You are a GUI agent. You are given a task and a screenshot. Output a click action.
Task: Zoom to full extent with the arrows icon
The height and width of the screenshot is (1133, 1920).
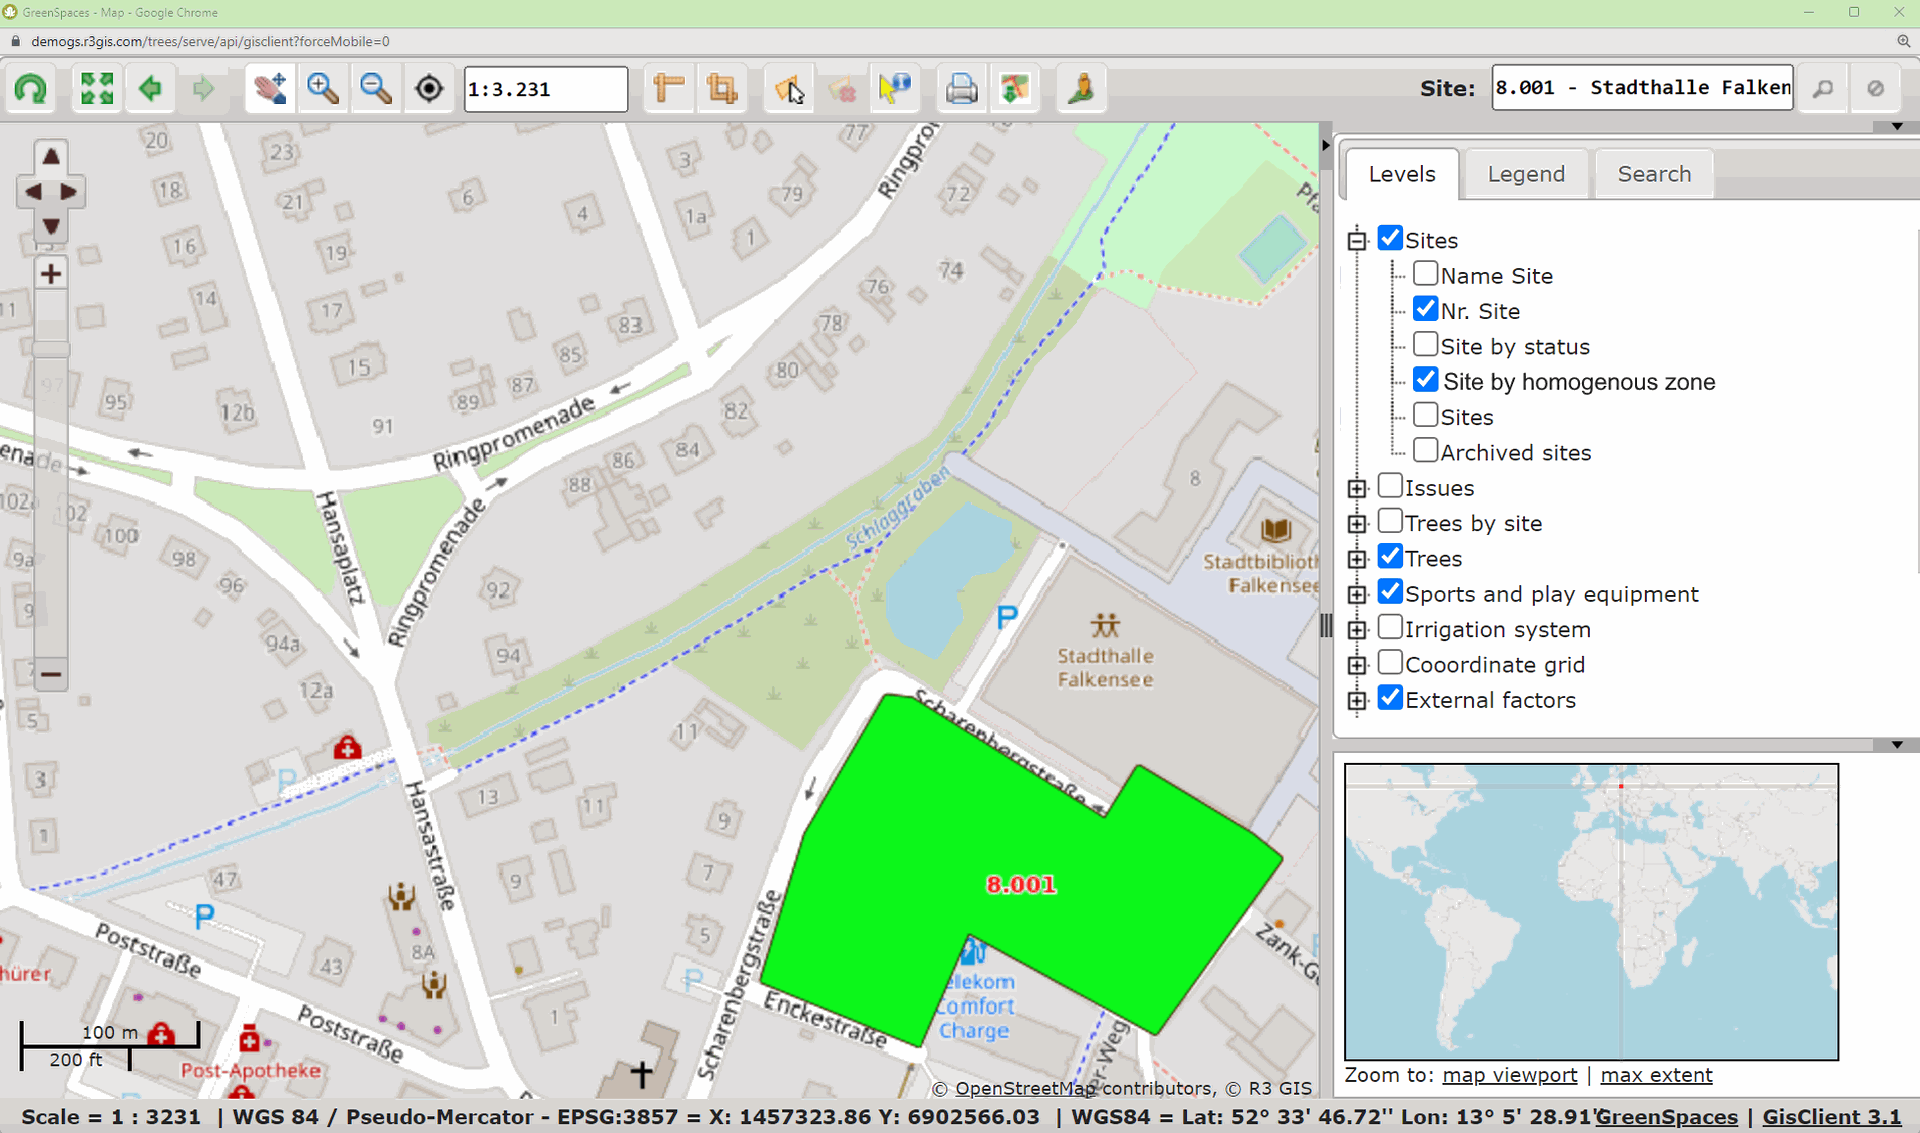[97, 89]
